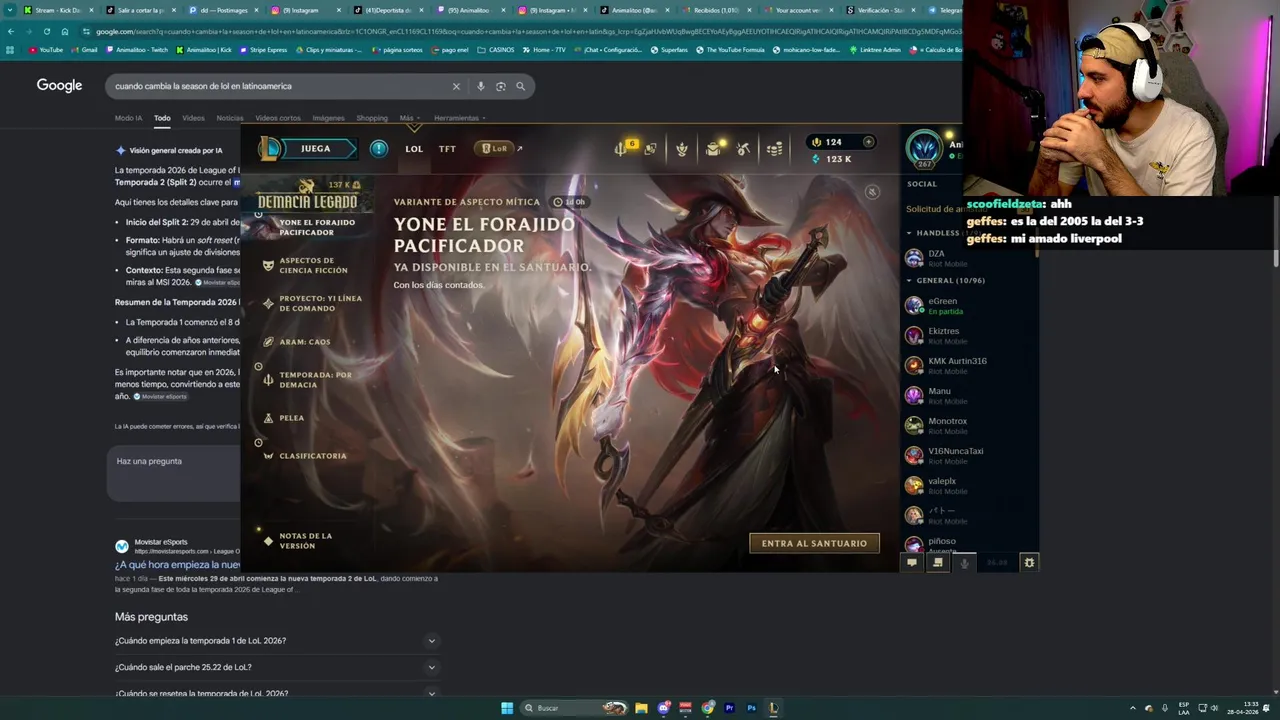Open Google Herramientas dropdown
This screenshot has width=1280, height=720.
pyautogui.click(x=459, y=118)
